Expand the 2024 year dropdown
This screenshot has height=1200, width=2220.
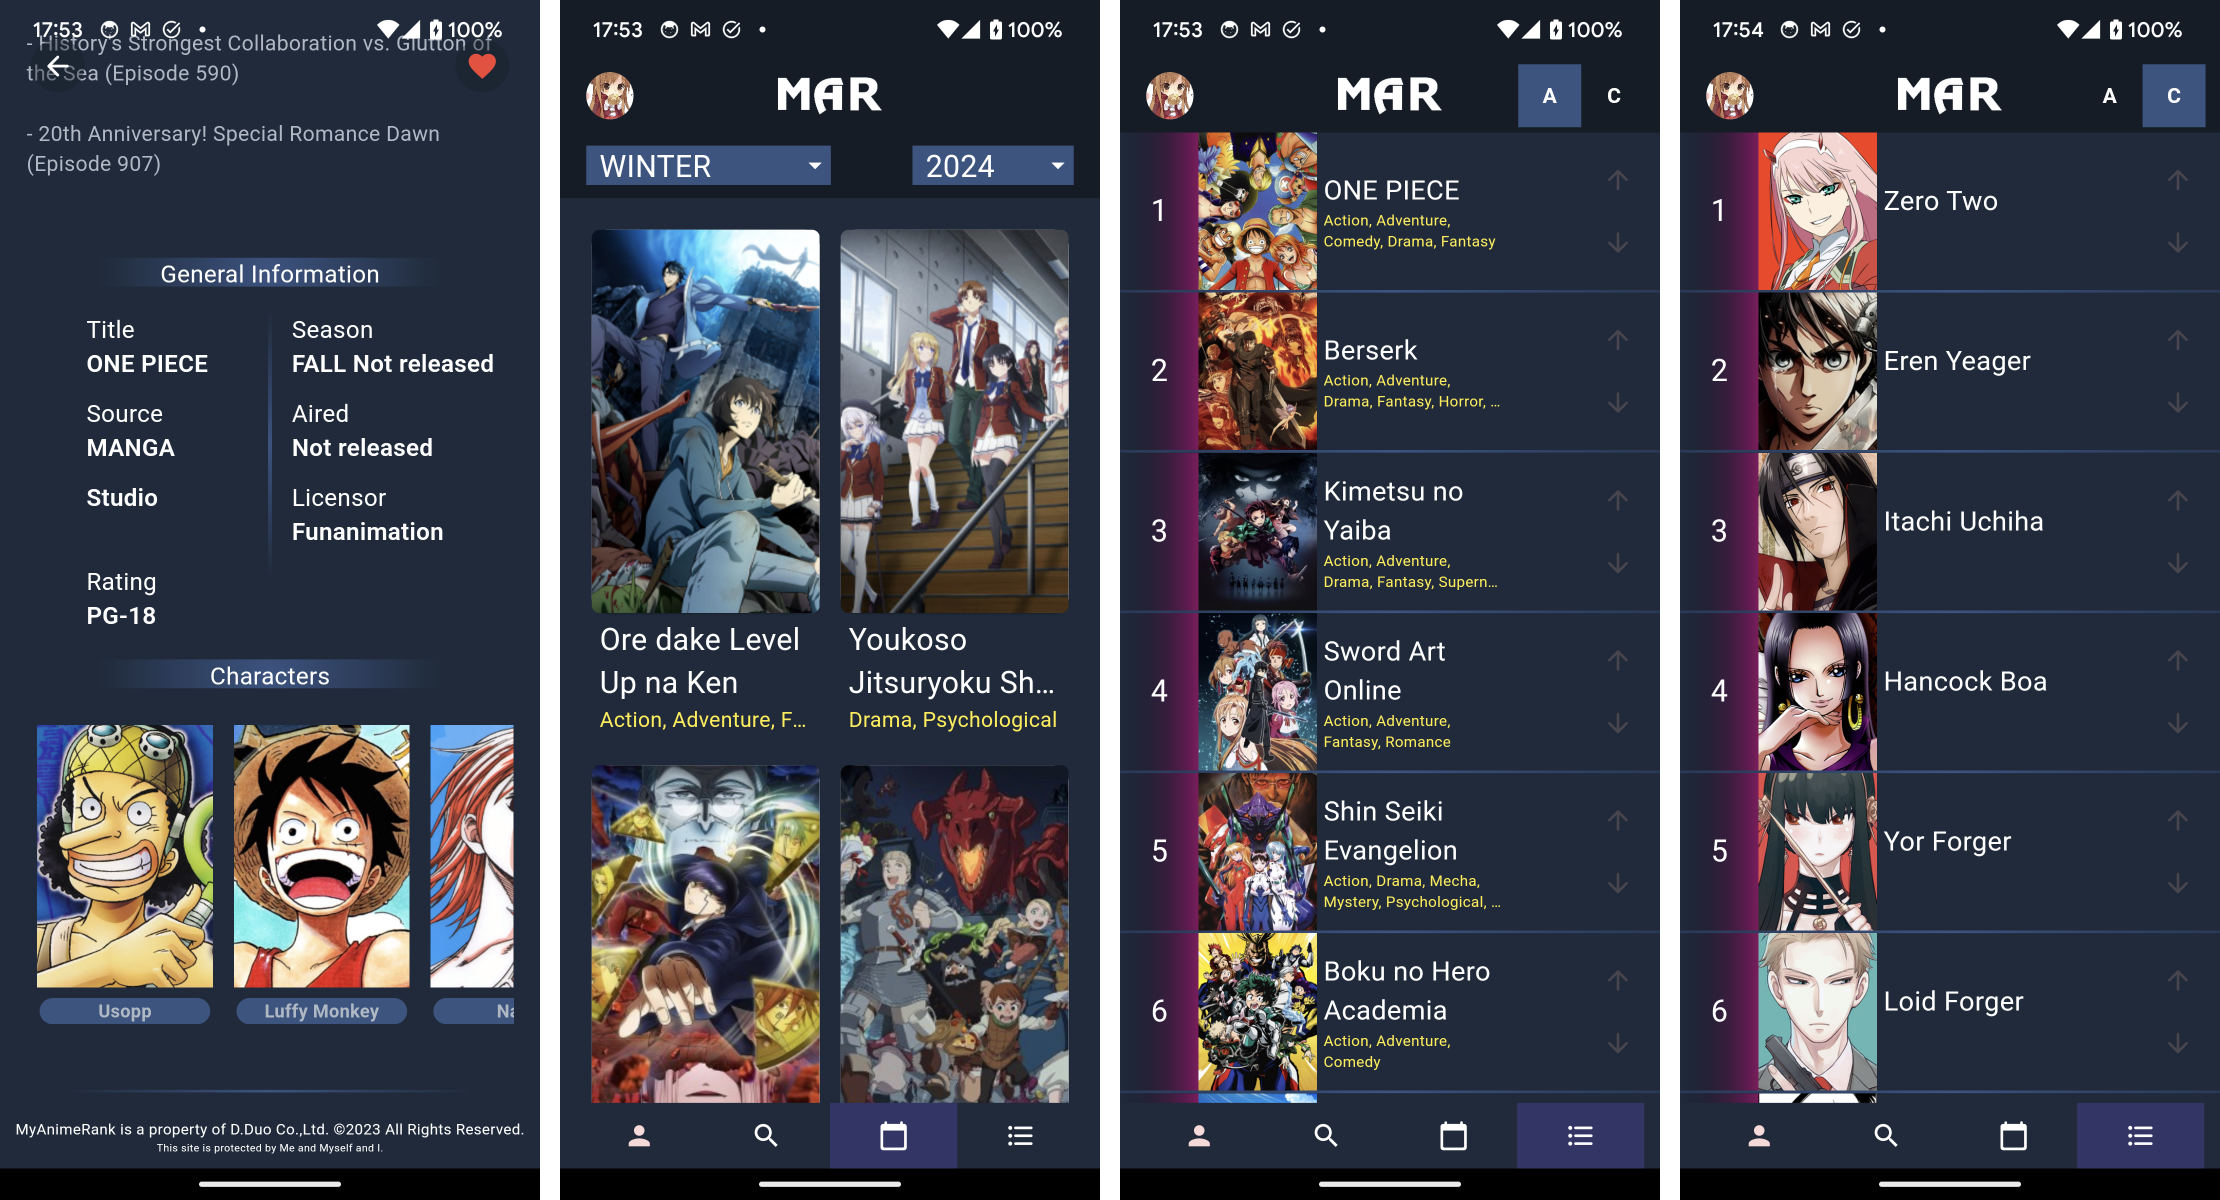click(991, 166)
